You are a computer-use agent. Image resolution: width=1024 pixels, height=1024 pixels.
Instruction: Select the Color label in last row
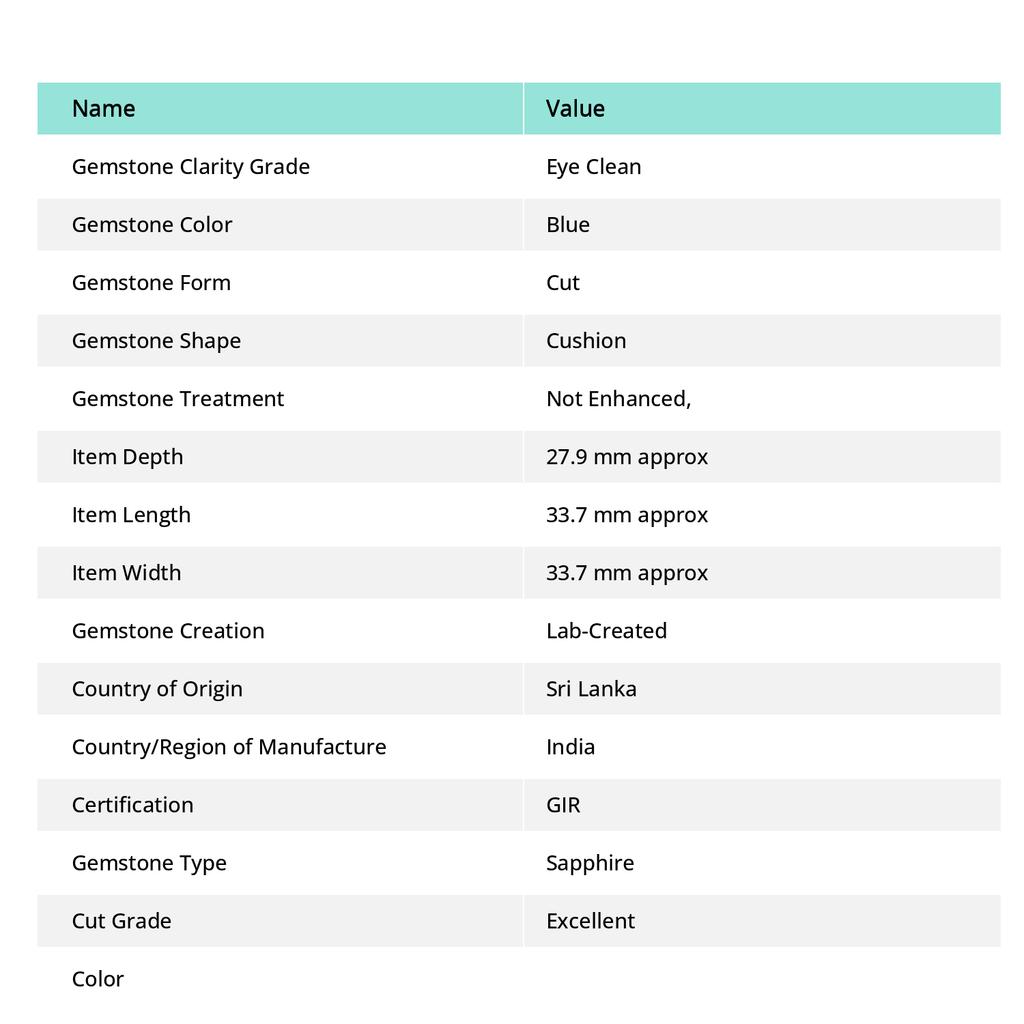(x=98, y=979)
